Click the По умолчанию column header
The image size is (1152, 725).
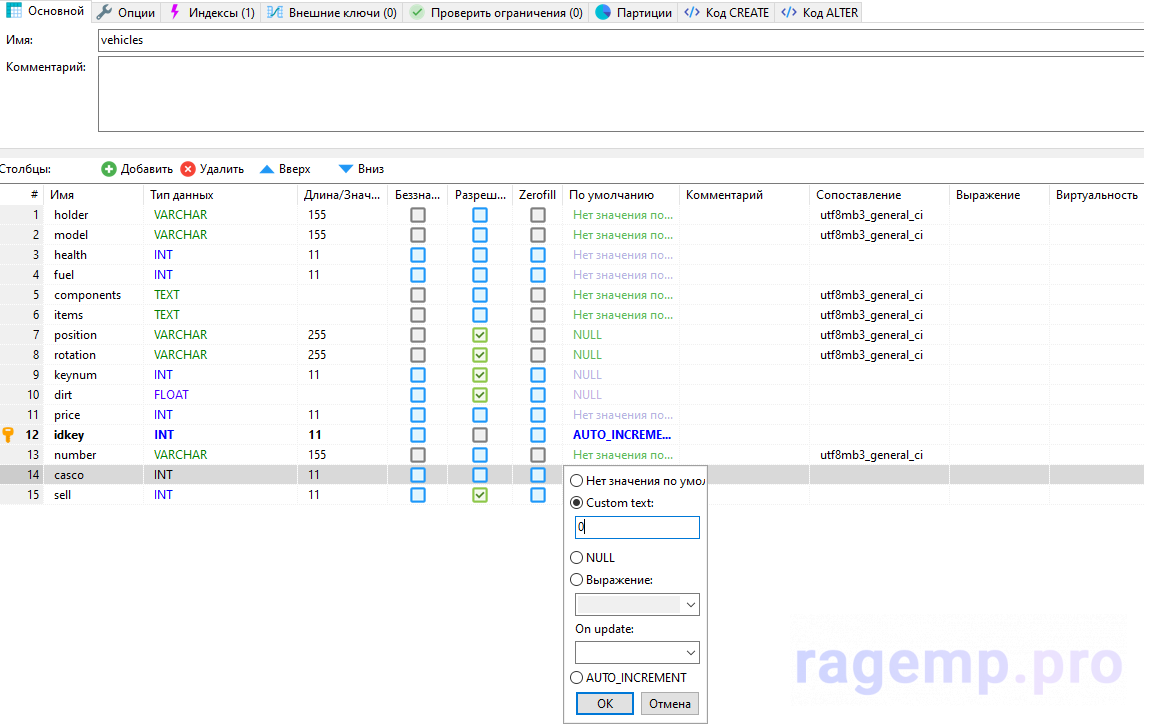(x=611, y=195)
